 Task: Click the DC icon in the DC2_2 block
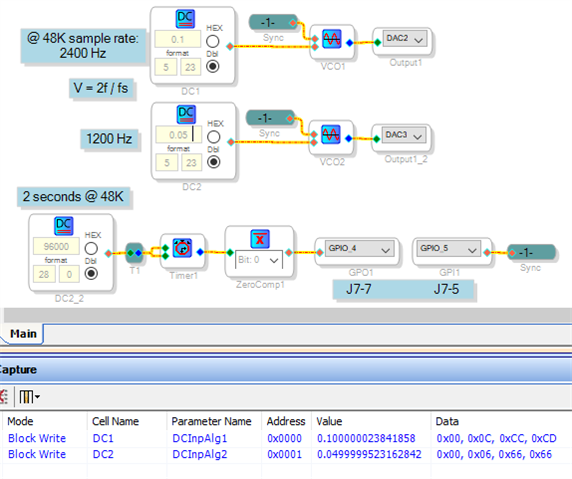63,226
